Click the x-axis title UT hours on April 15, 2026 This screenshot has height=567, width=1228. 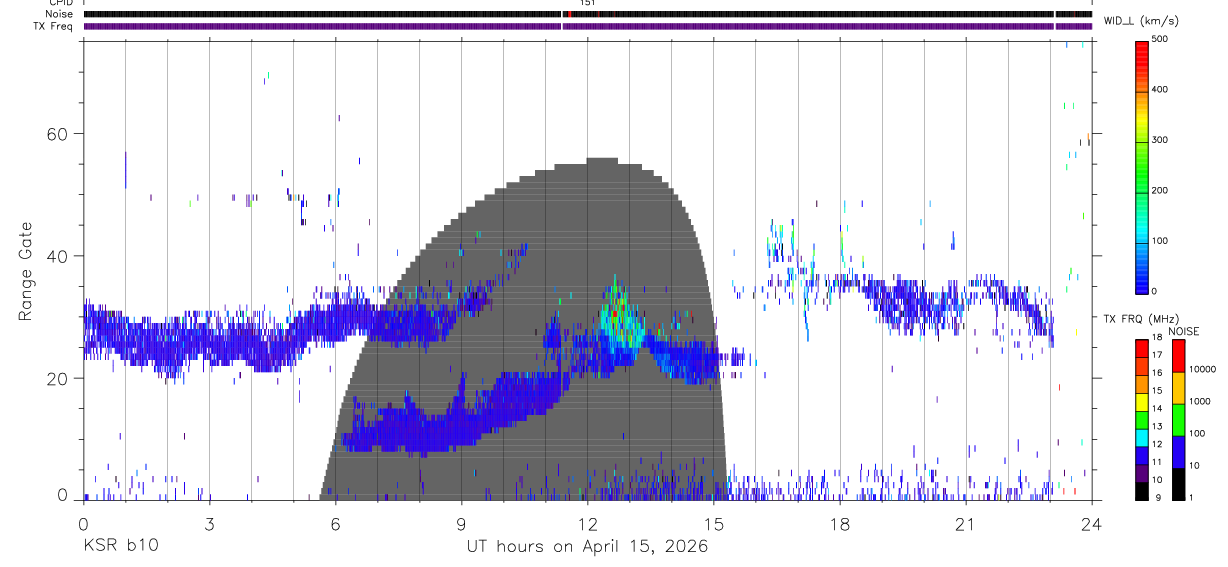(x=587, y=547)
